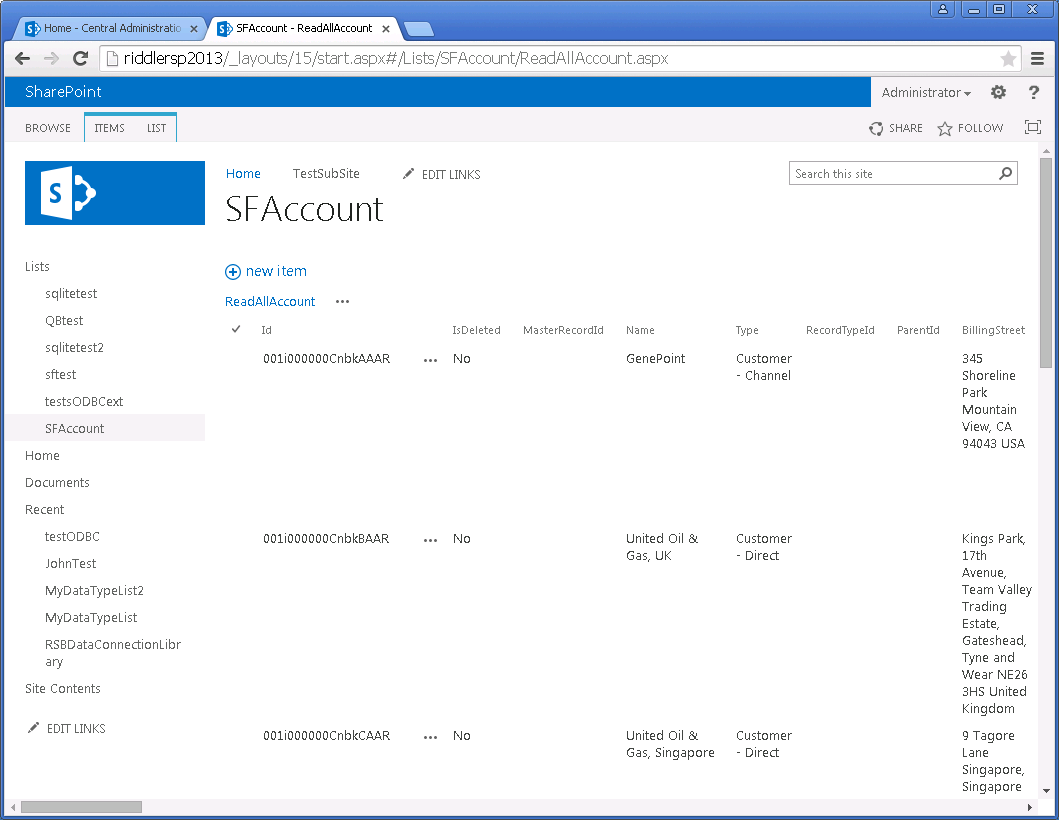
Task: Open the view options ellipsis beside ReadAllAccount
Action: point(343,301)
